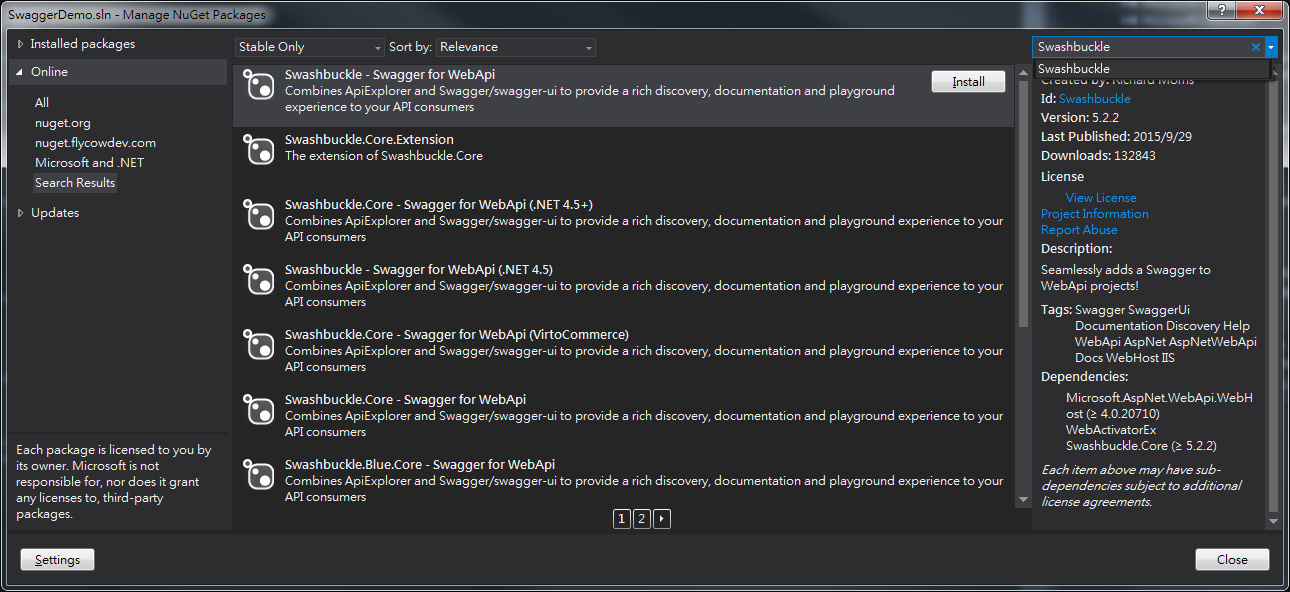Click package icon of Swashbuckle.Core.Extension
Screen dimensions: 1290x592
click(259, 151)
